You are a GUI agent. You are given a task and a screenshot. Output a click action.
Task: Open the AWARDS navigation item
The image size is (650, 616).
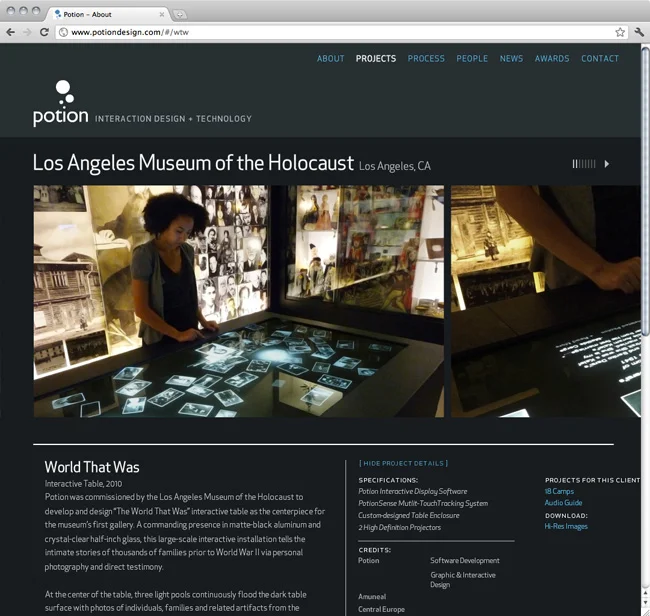552,58
